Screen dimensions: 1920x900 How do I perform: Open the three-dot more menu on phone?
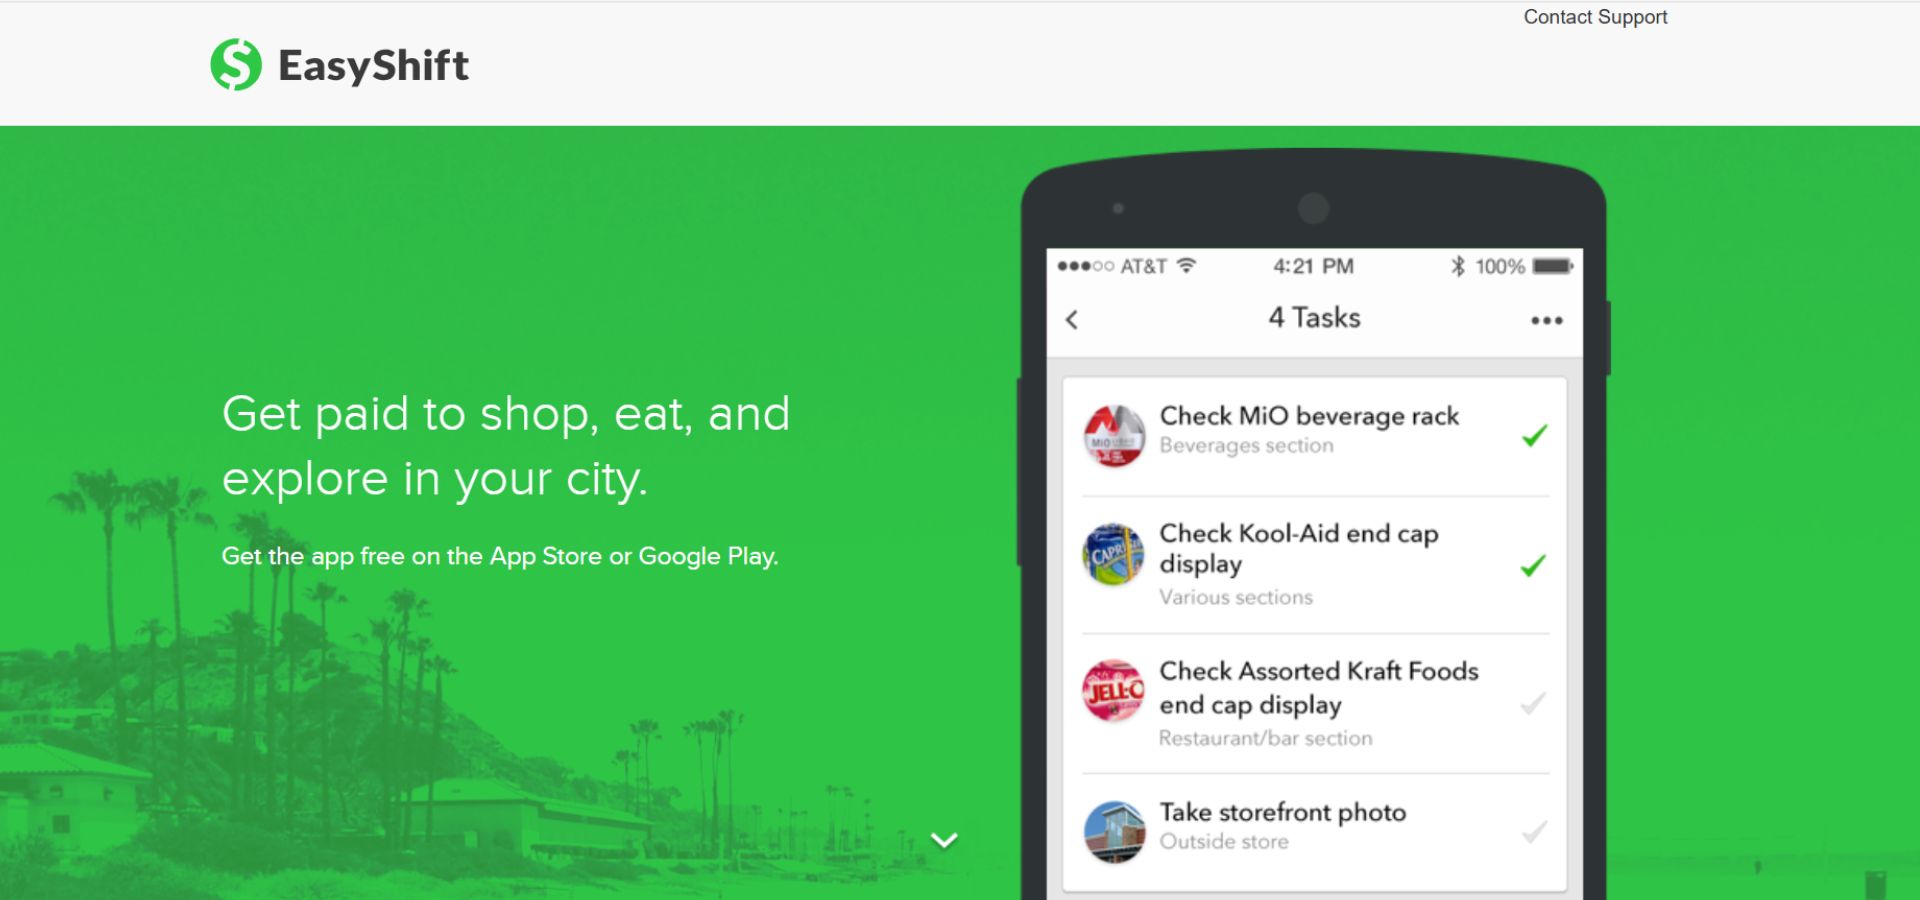[1546, 320]
